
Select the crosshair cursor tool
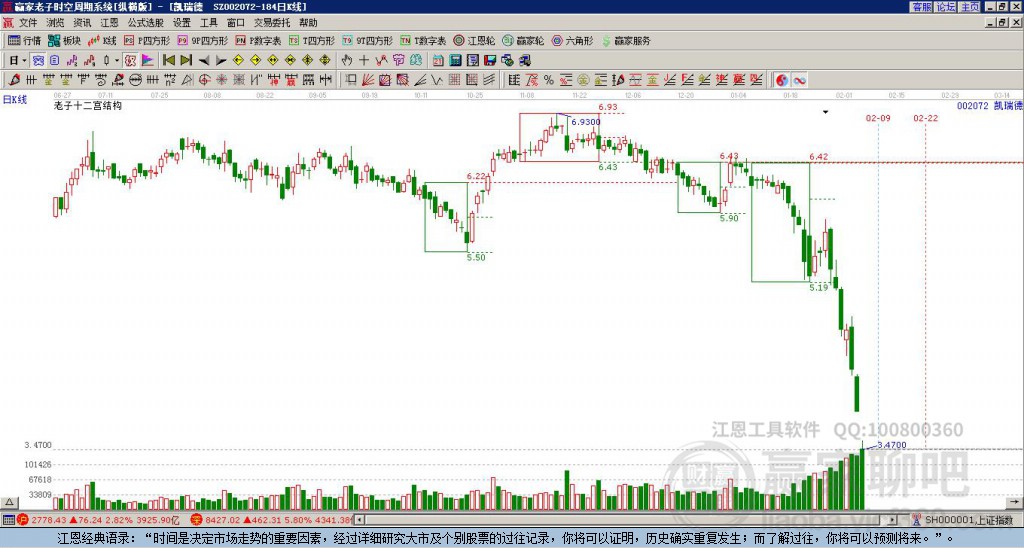(364, 61)
